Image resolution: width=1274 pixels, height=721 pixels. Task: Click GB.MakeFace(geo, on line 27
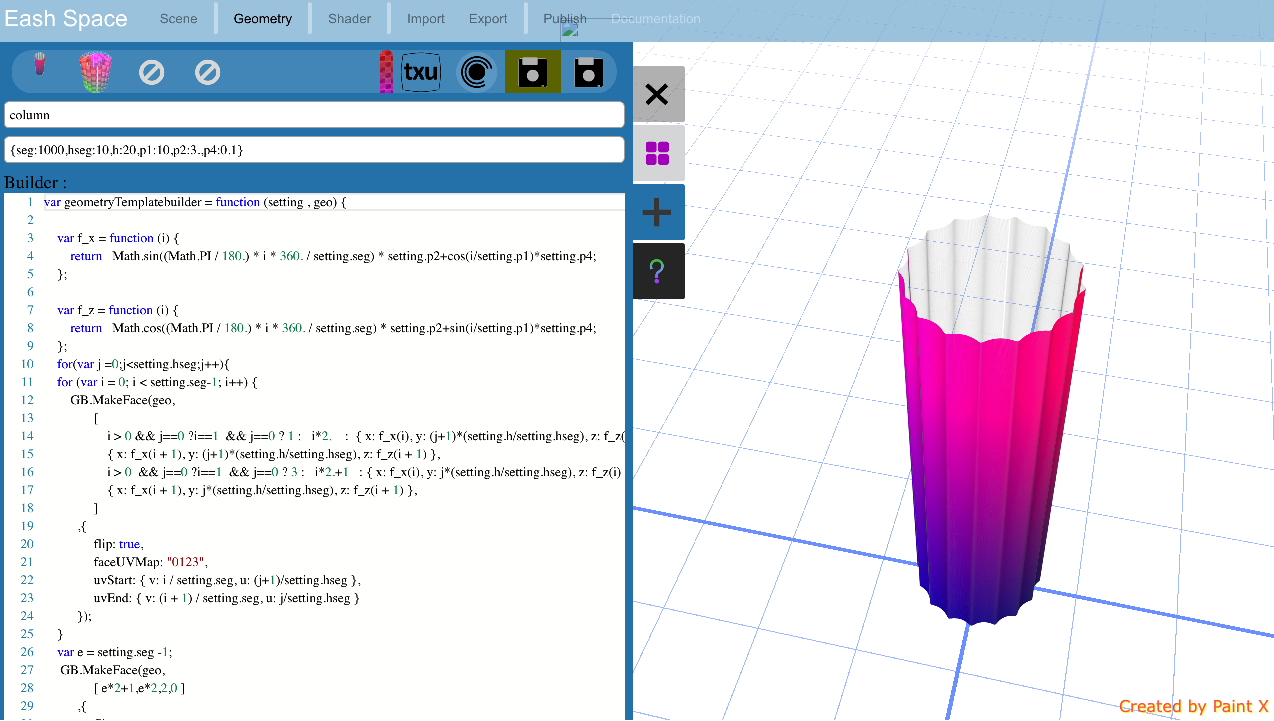[112, 670]
